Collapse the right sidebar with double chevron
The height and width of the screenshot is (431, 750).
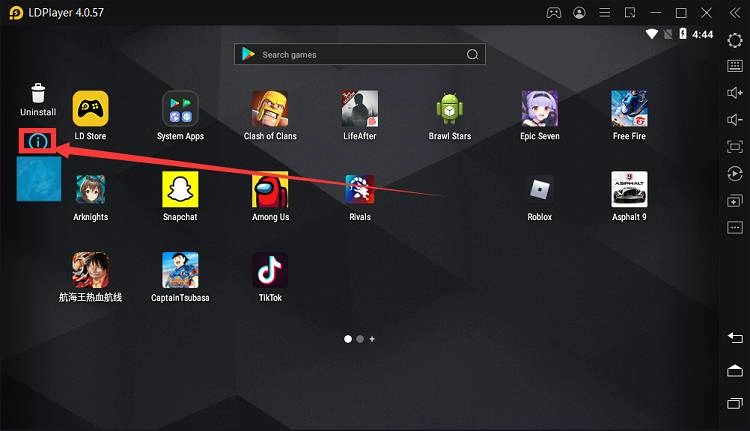click(736, 13)
